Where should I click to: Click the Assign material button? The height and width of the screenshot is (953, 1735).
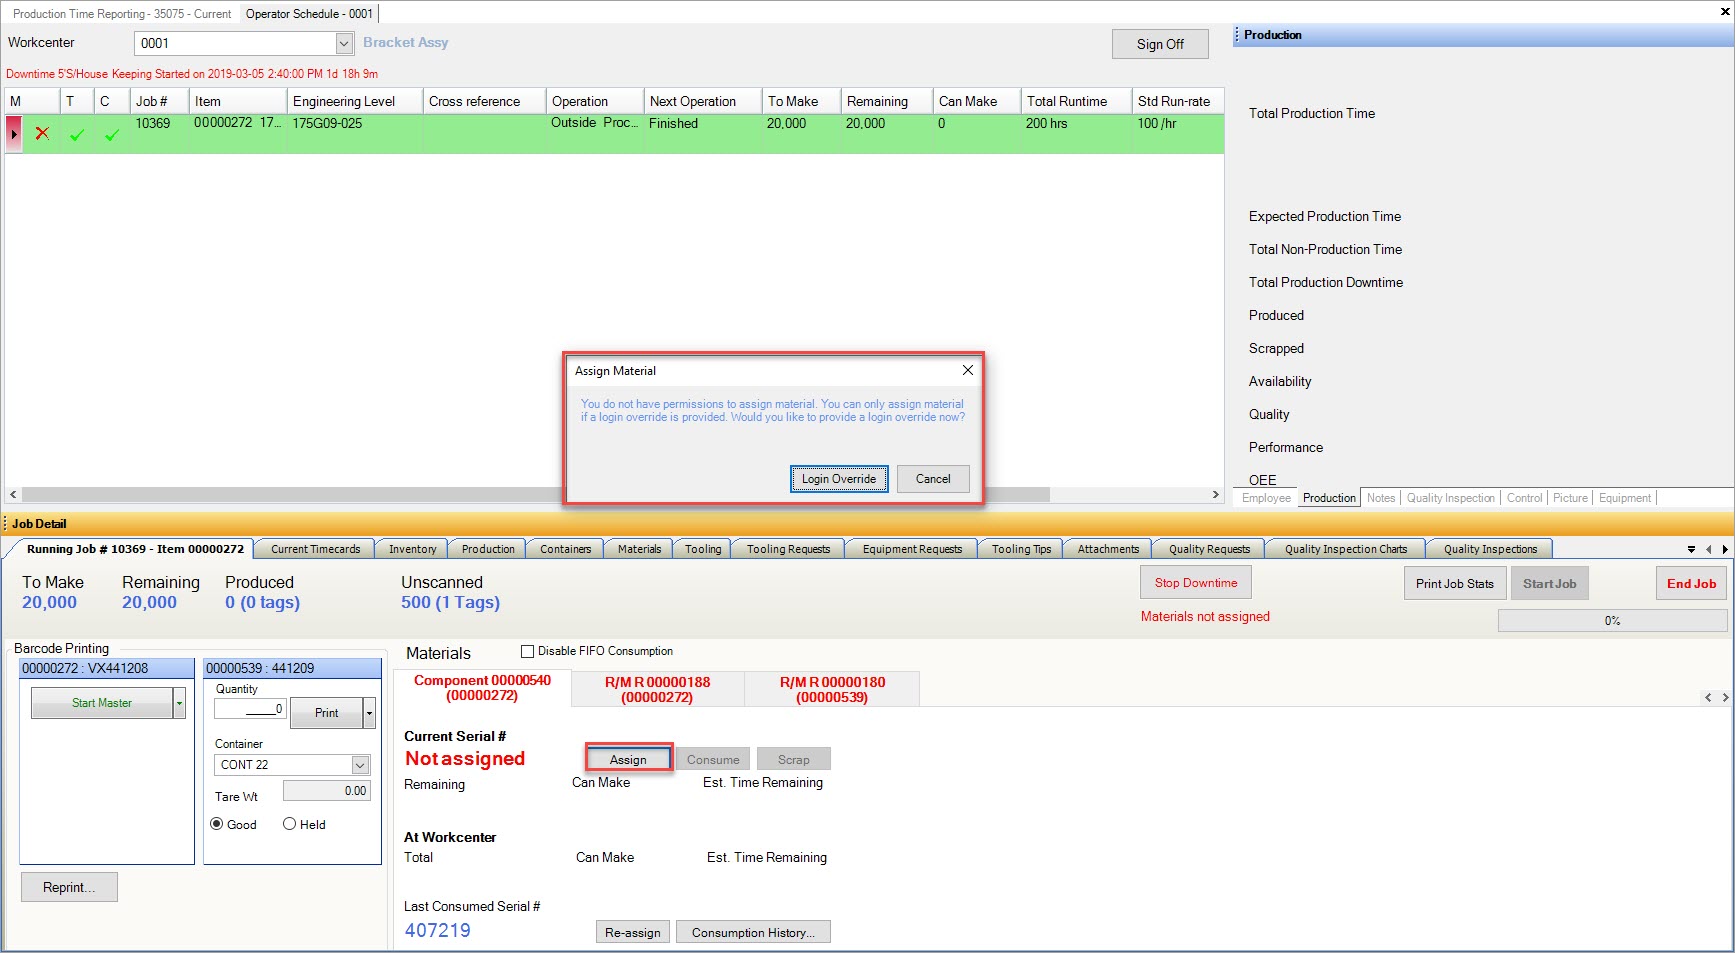pos(628,759)
